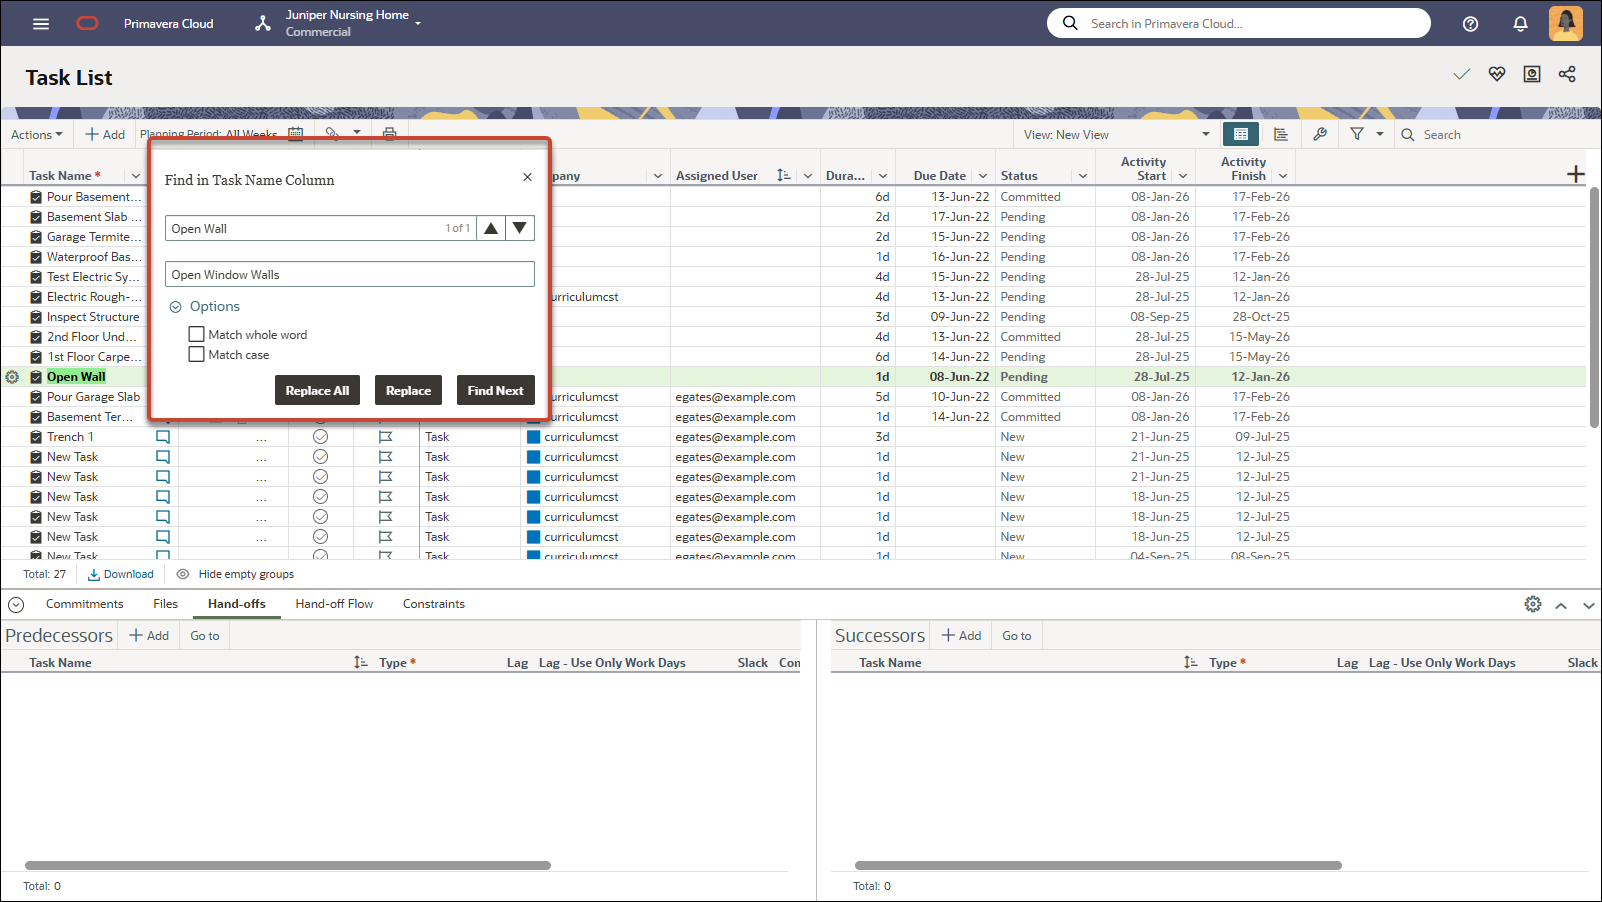
Task: Click the Download link
Action: pos(121,574)
